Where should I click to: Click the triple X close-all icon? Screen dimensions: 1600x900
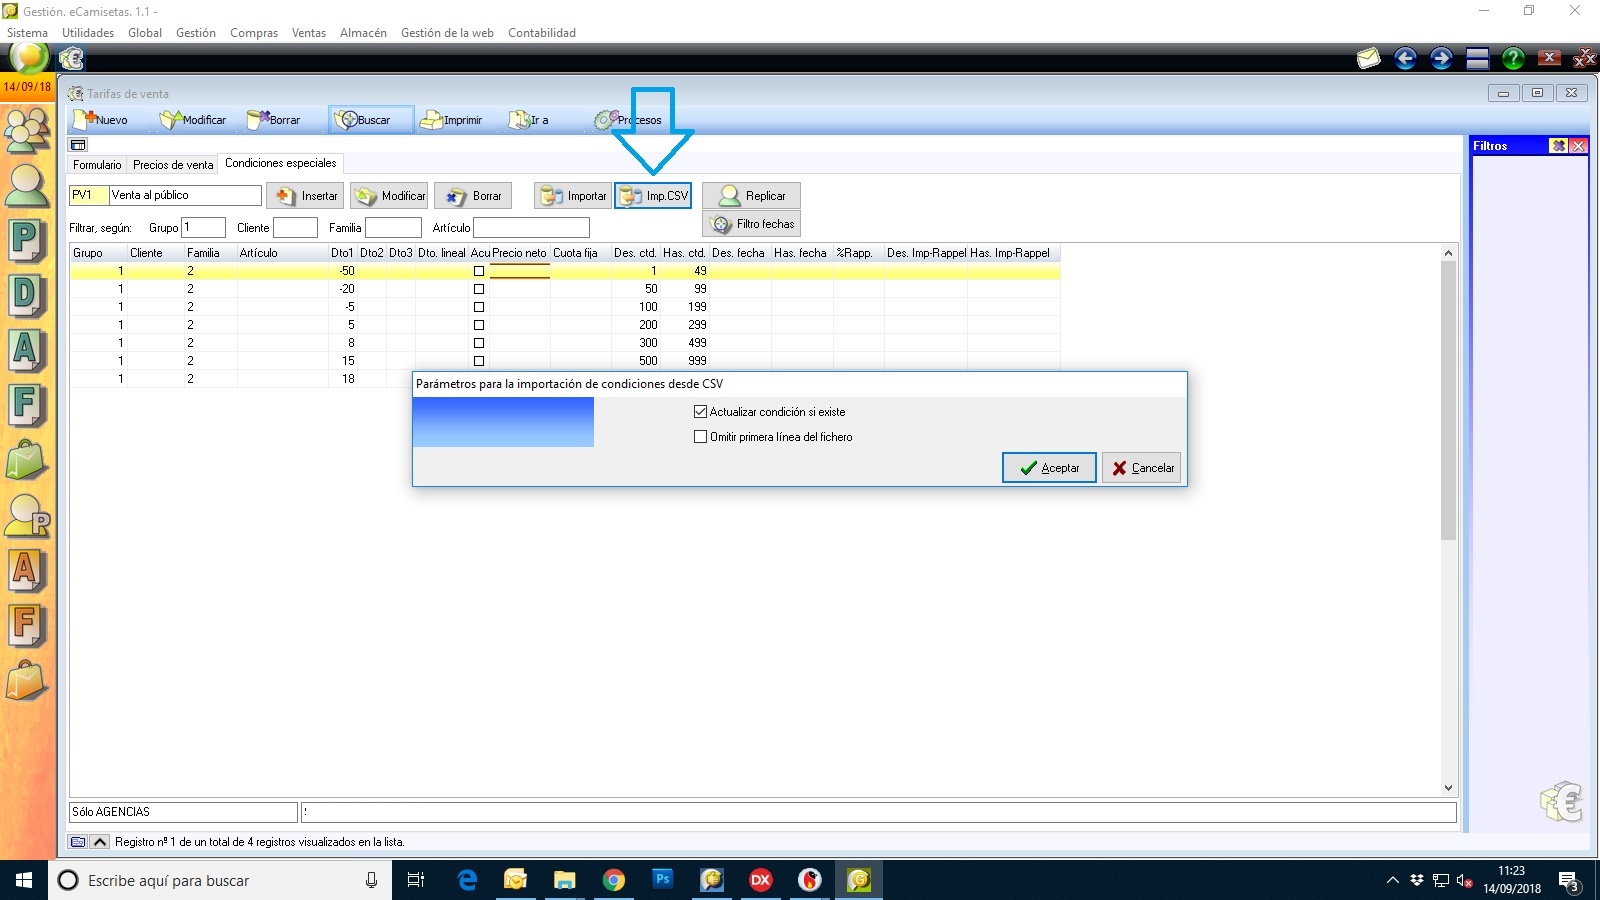coord(1584,59)
